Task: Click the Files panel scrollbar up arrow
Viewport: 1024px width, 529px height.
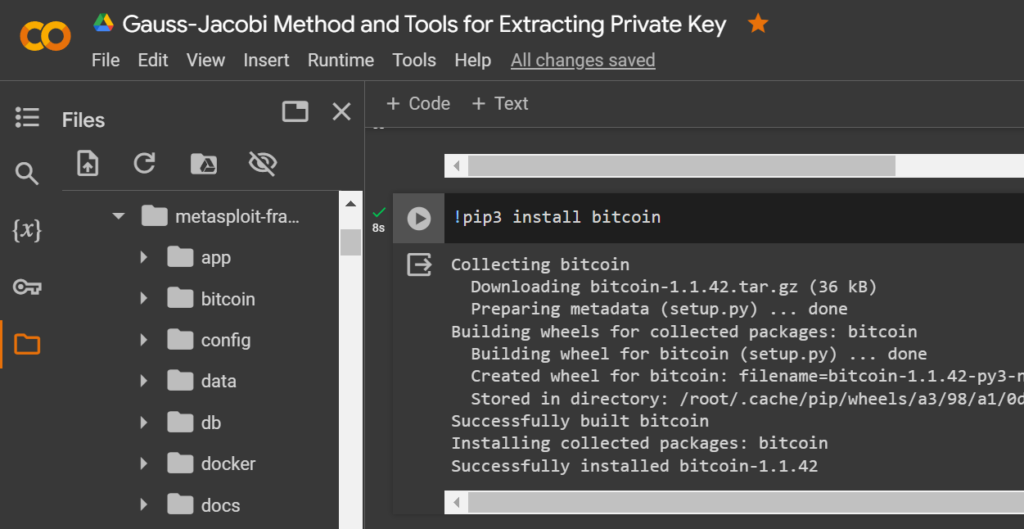Action: coord(351,203)
